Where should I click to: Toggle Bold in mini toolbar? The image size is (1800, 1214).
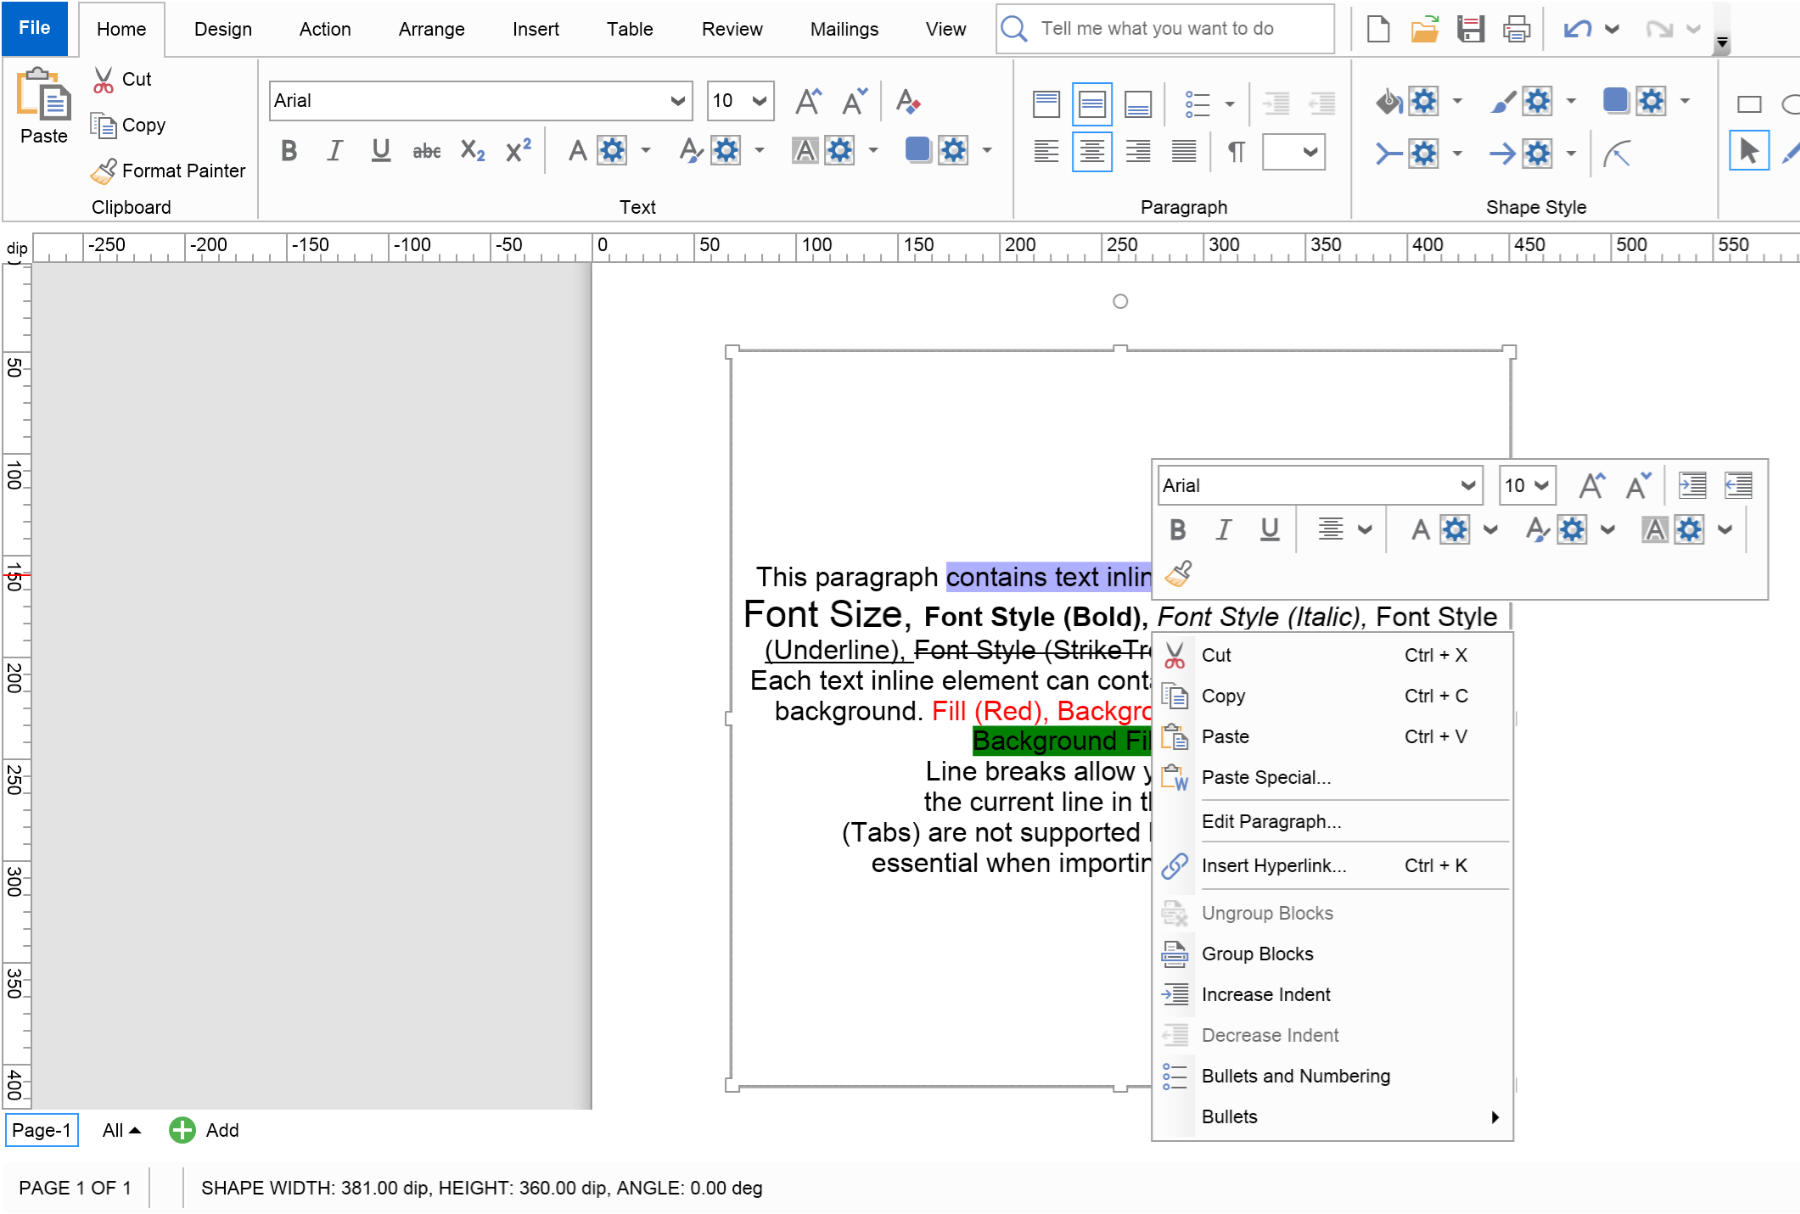point(1178,530)
